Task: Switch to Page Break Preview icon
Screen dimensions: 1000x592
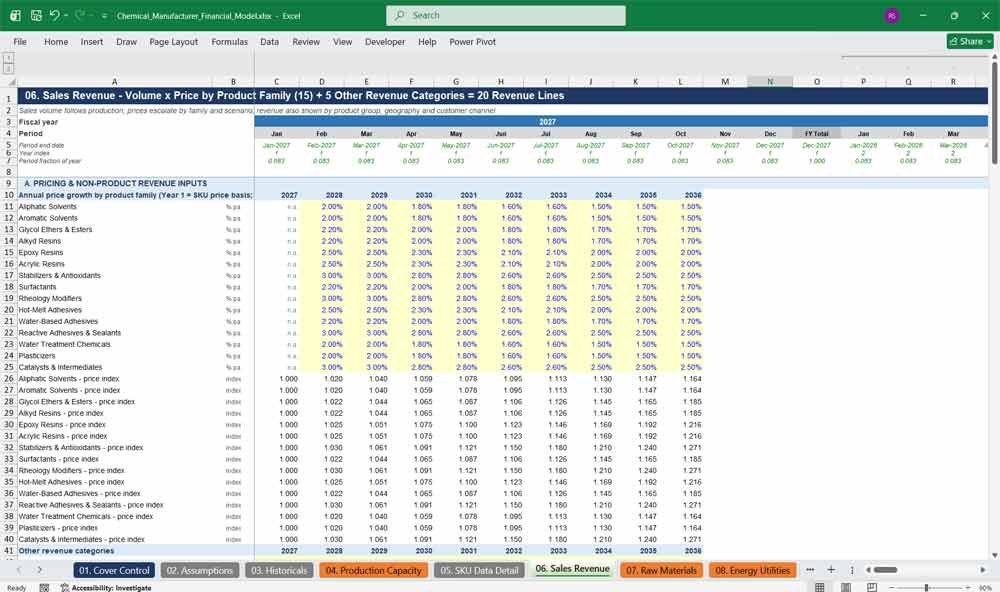Action: [872, 587]
